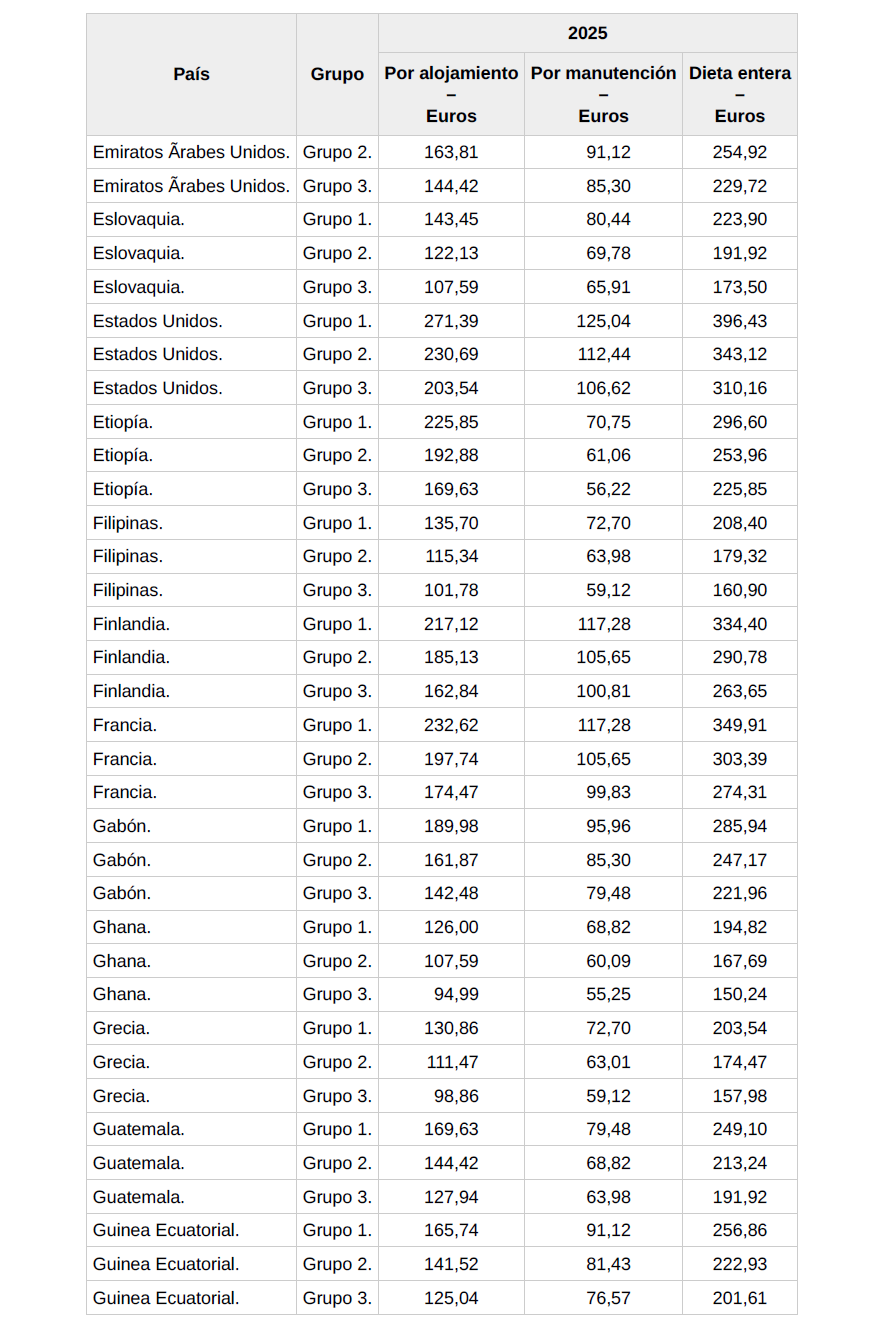Select Francia Grupo 1 Dieta entera 349,91
The width and height of the screenshot is (887, 1320).
coord(739,725)
